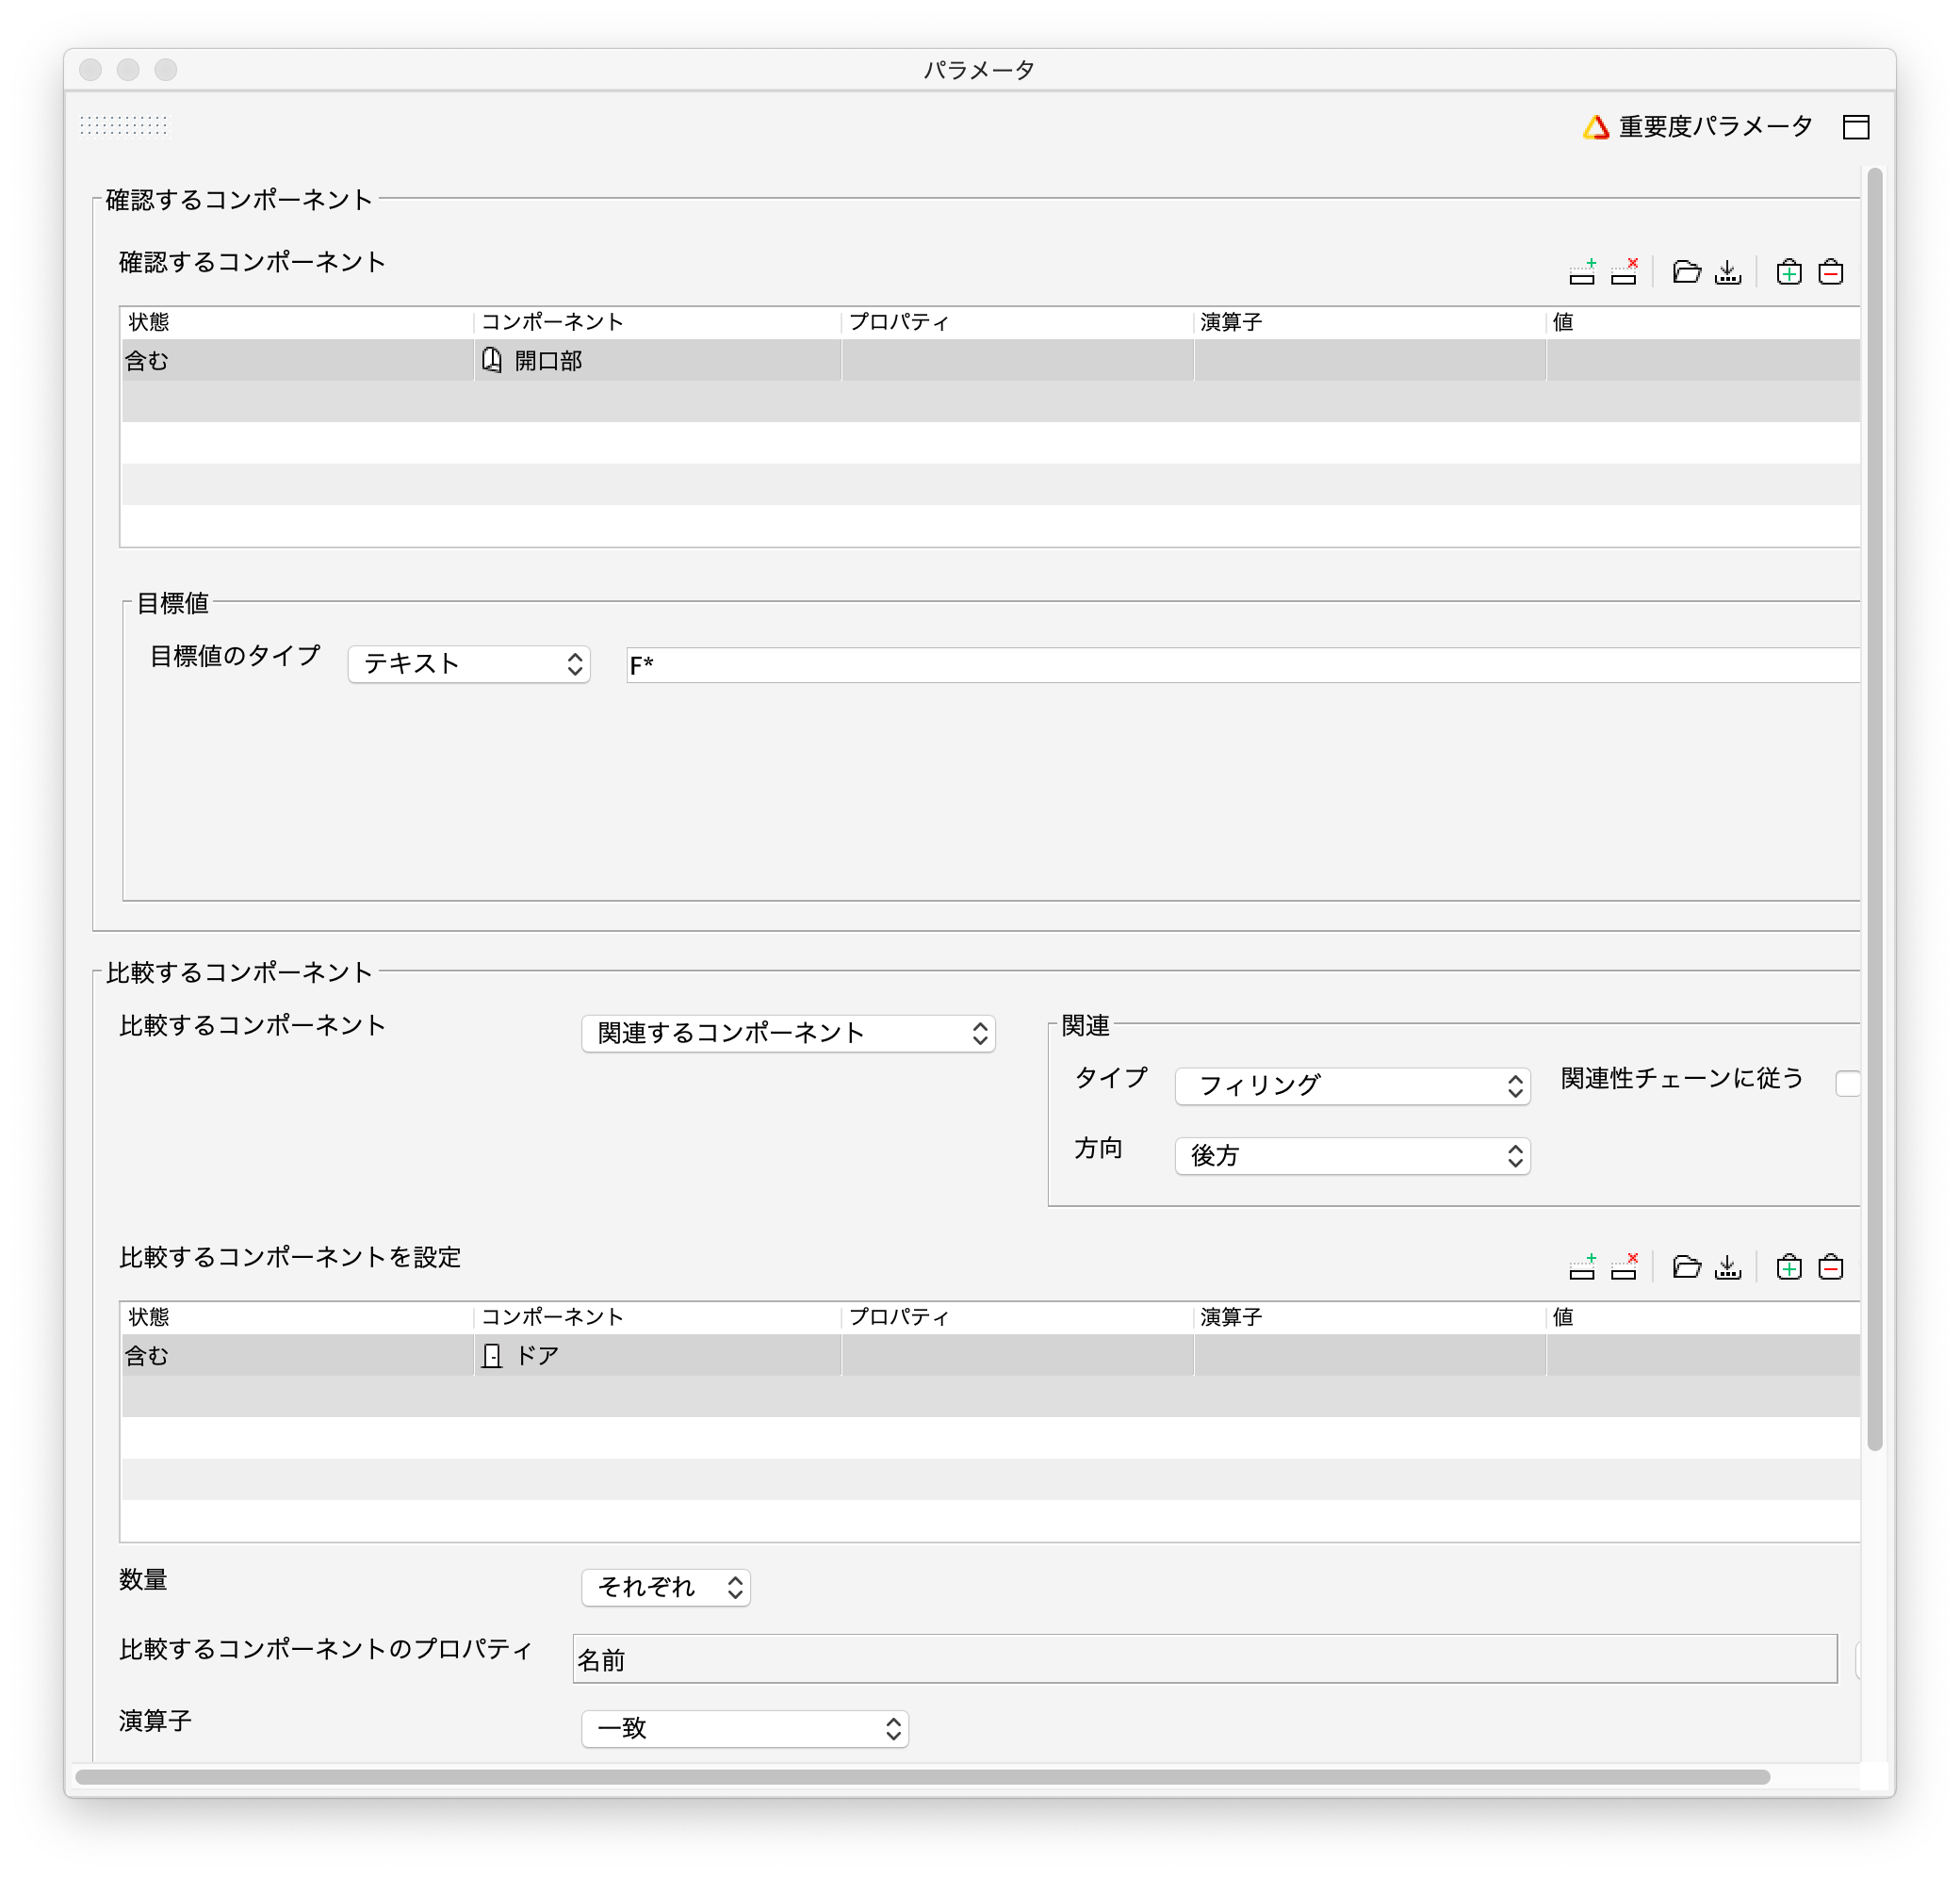Open folder icon above the 開口部 table

point(1686,272)
